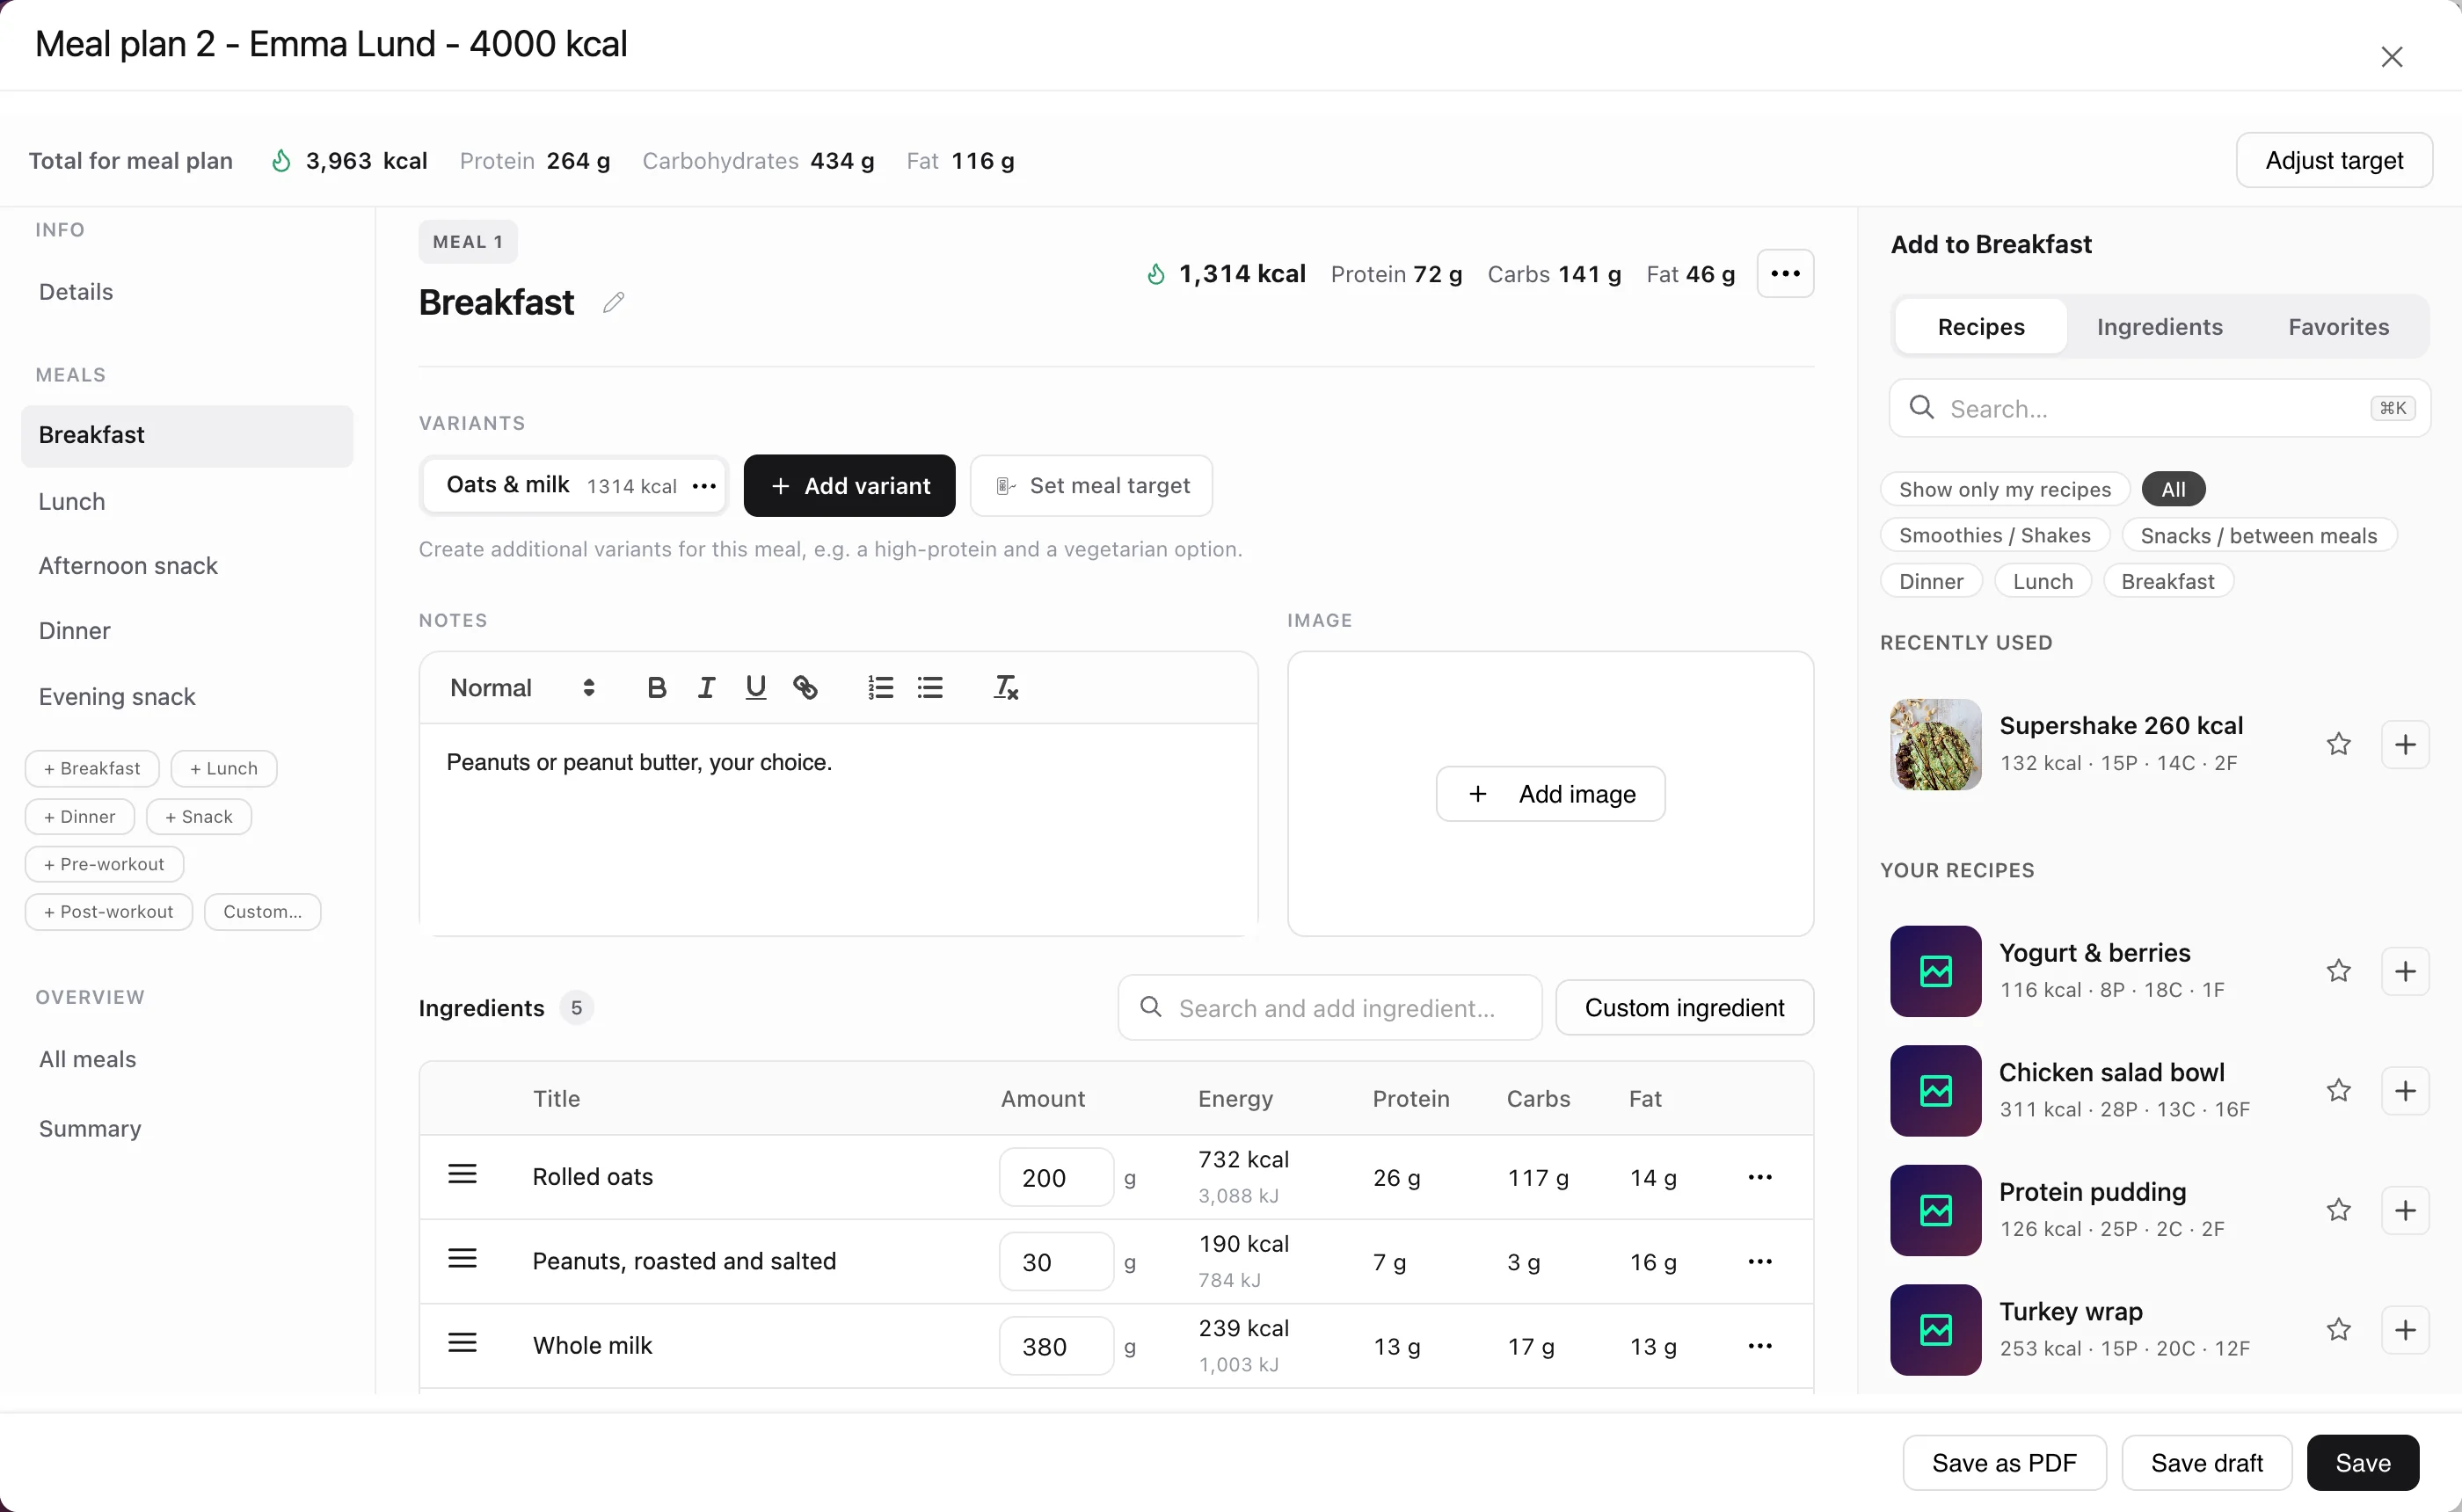Screen dimensions: 2462x1512
Task: Insert numbered list in notes
Action: coord(880,688)
